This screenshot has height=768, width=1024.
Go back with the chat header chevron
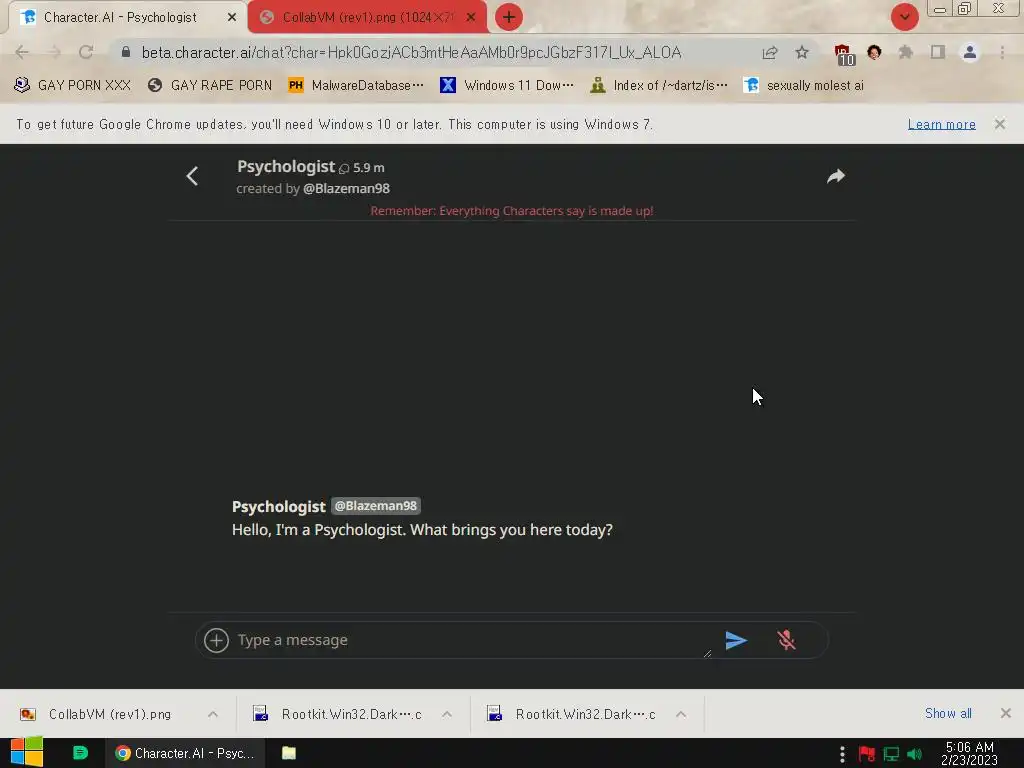point(192,176)
